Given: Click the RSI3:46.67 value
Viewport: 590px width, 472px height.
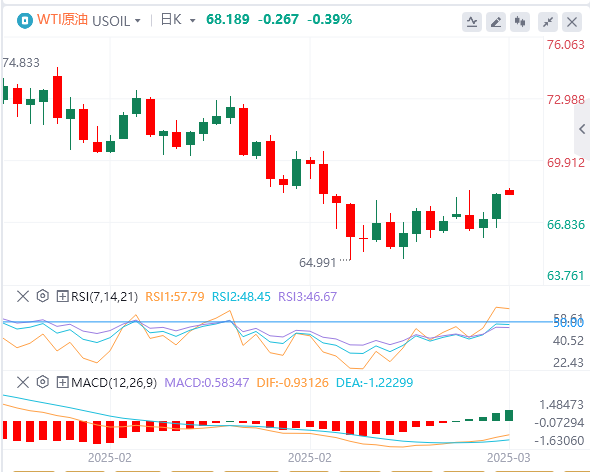Looking at the screenshot, I should point(307,297).
